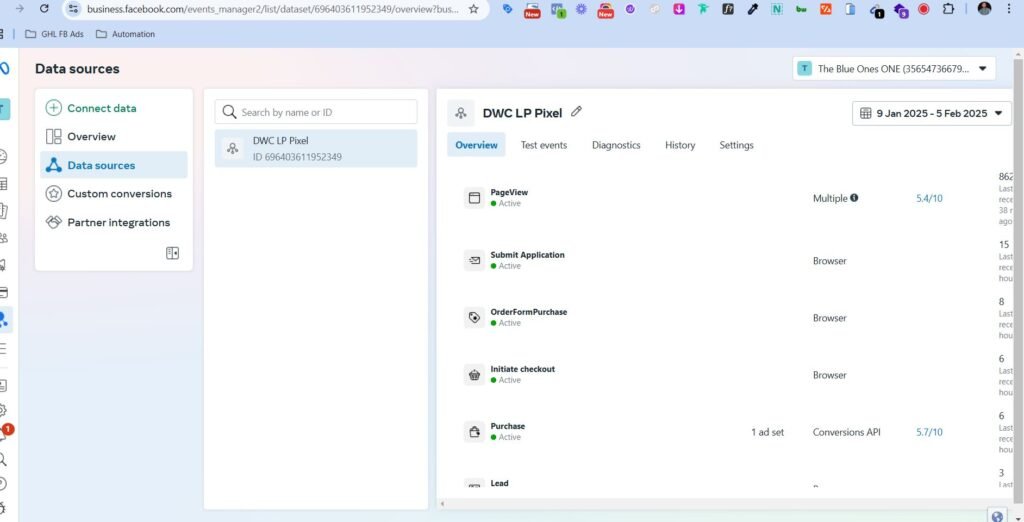This screenshot has width=1024, height=522.
Task: Click the pencil icon to rename DWC LP Pixel
Action: 576,112
